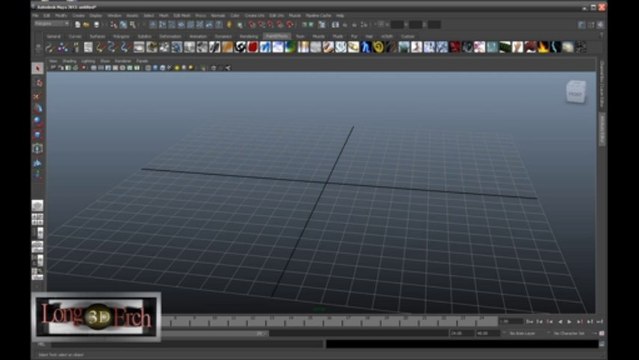Show Channel Box sidebar toggle icon
The image size is (639, 360).
pos(600,25)
